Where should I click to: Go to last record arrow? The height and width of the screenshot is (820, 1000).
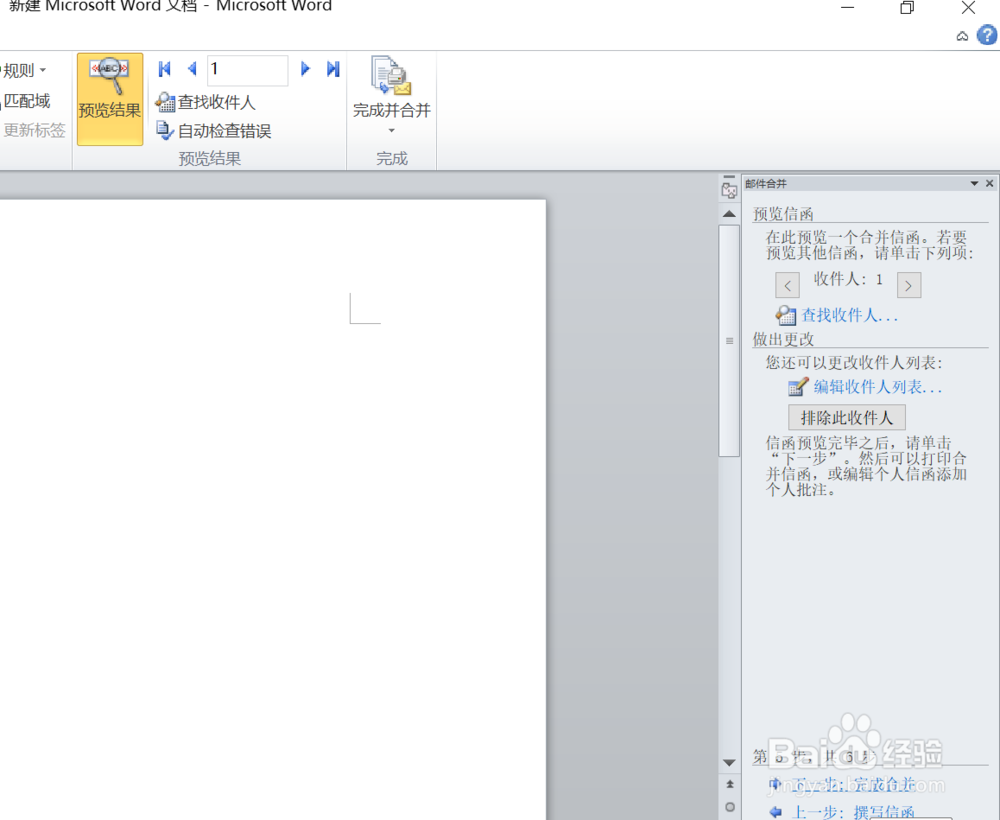333,69
